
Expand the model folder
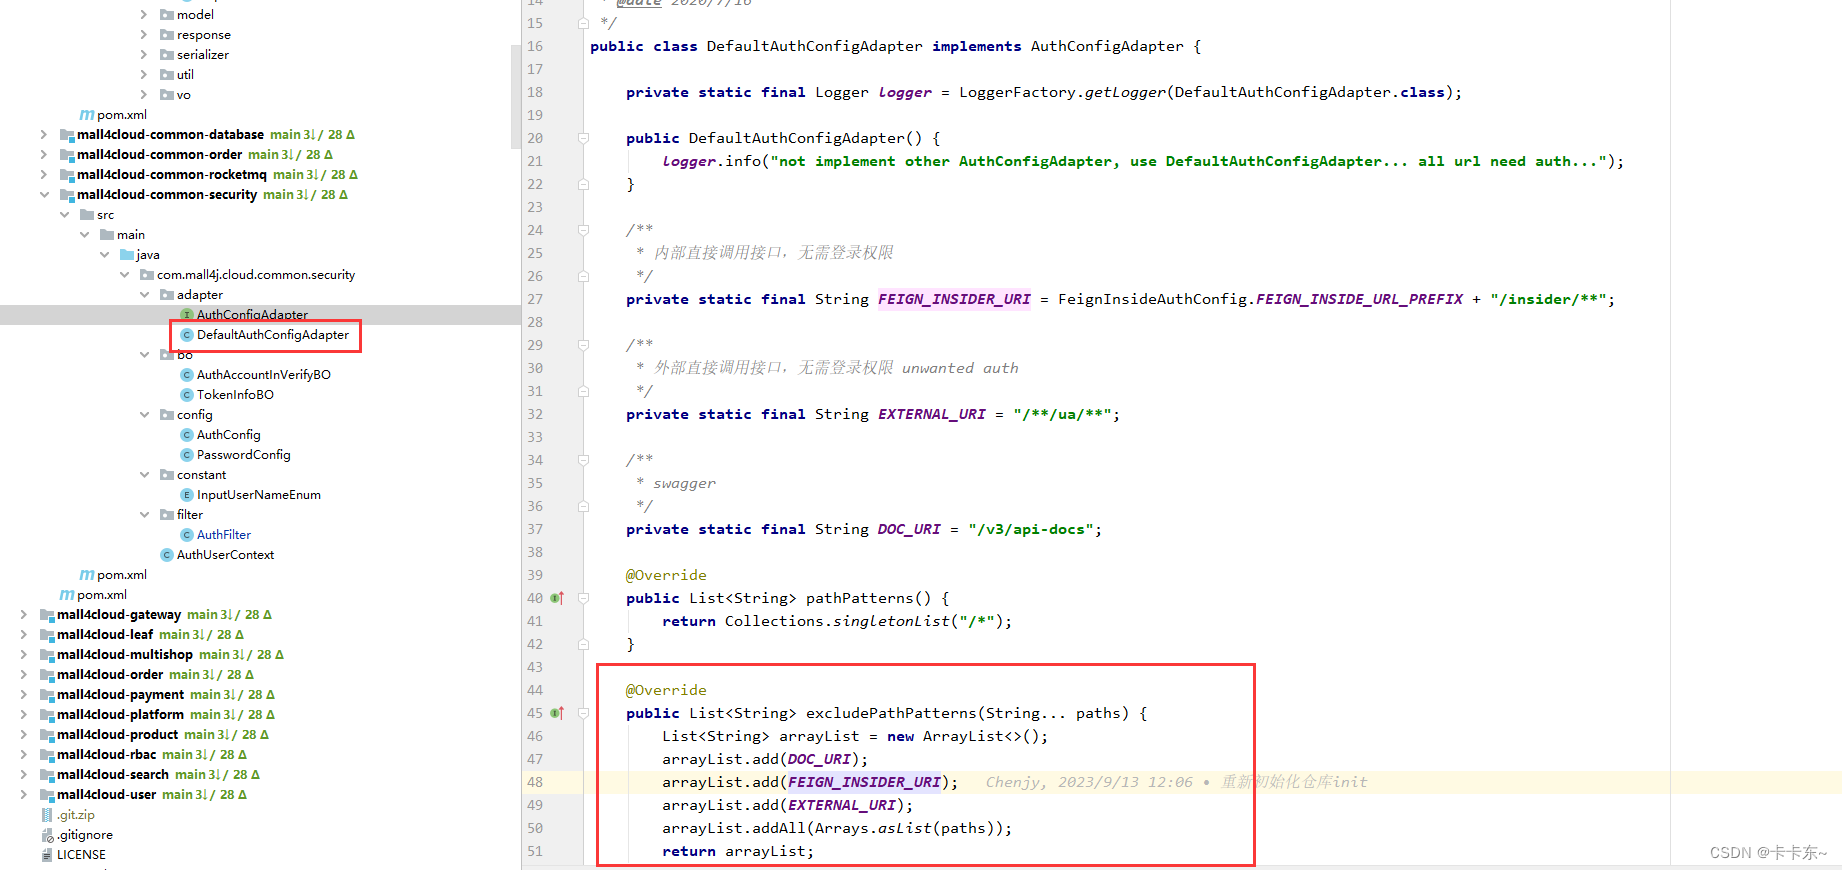[x=144, y=15]
